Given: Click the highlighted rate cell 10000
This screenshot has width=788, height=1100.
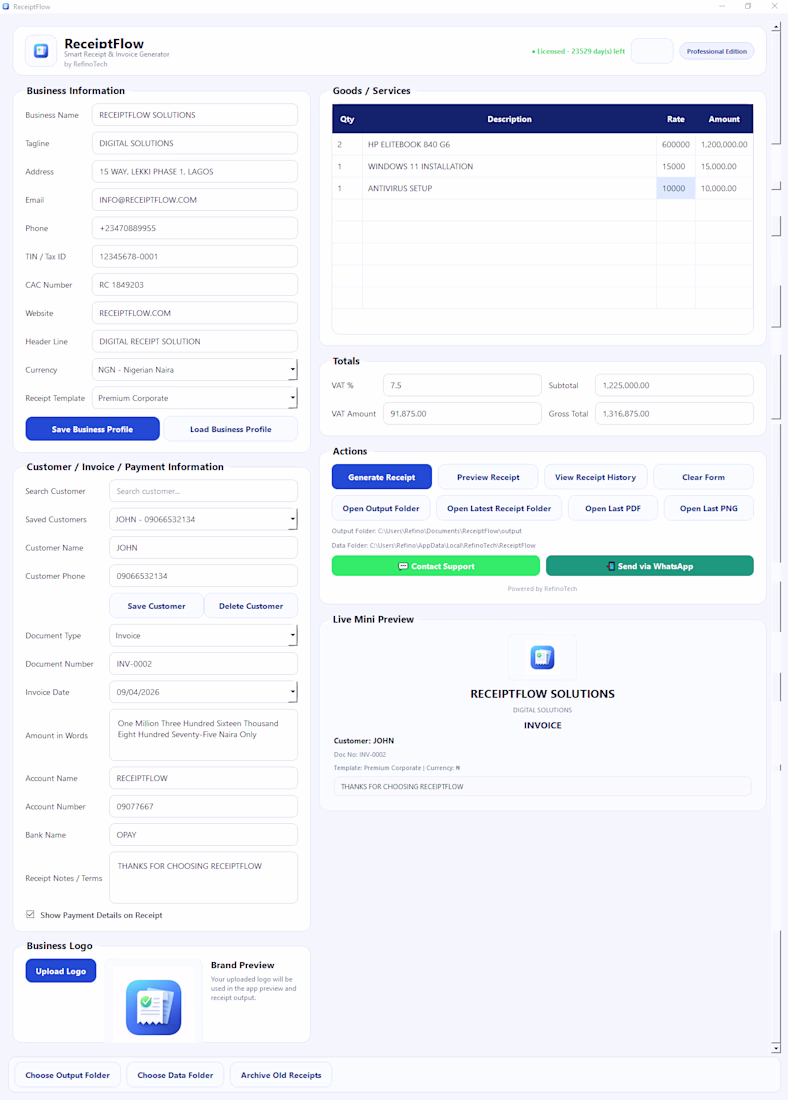Looking at the screenshot, I should (676, 188).
